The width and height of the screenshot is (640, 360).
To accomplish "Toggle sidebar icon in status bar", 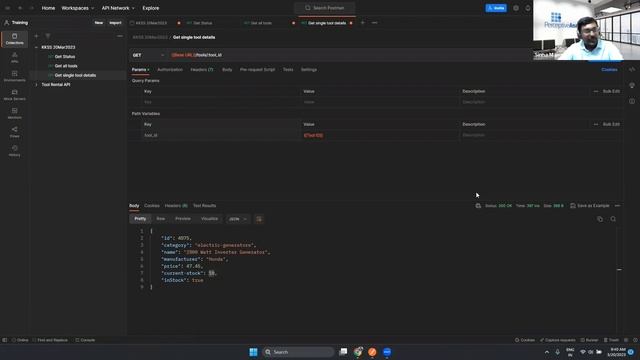I will 4,340.
